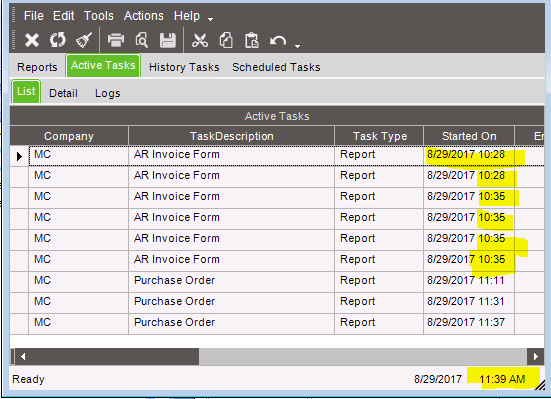Open Print Preview magnifier icon
The height and width of the screenshot is (399, 551).
coord(142,40)
